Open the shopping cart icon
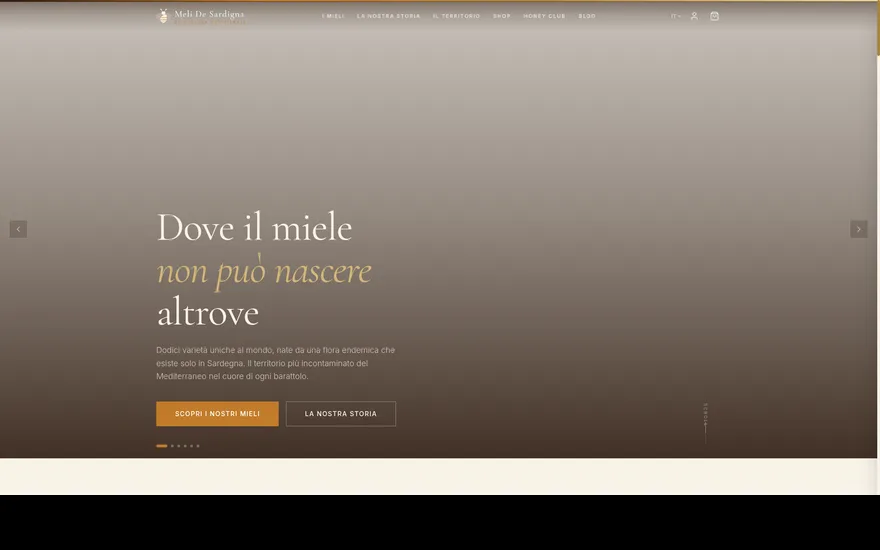Image resolution: width=880 pixels, height=550 pixels. click(714, 16)
